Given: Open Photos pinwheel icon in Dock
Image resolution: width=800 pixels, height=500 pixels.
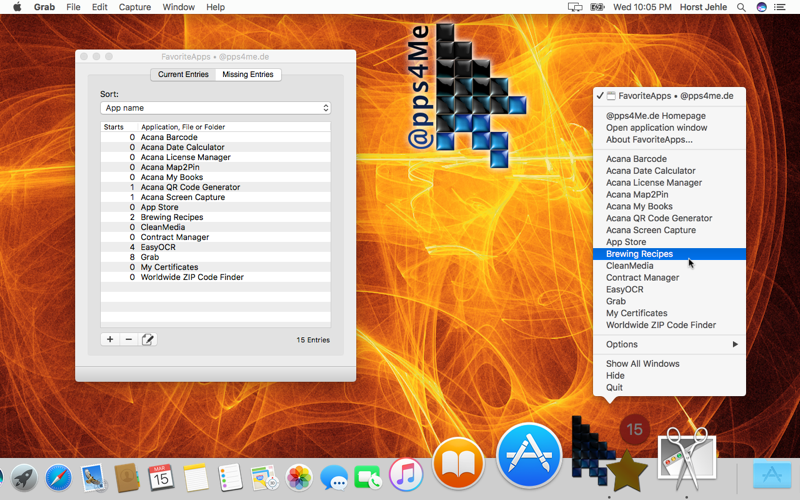Looking at the screenshot, I should (299, 478).
